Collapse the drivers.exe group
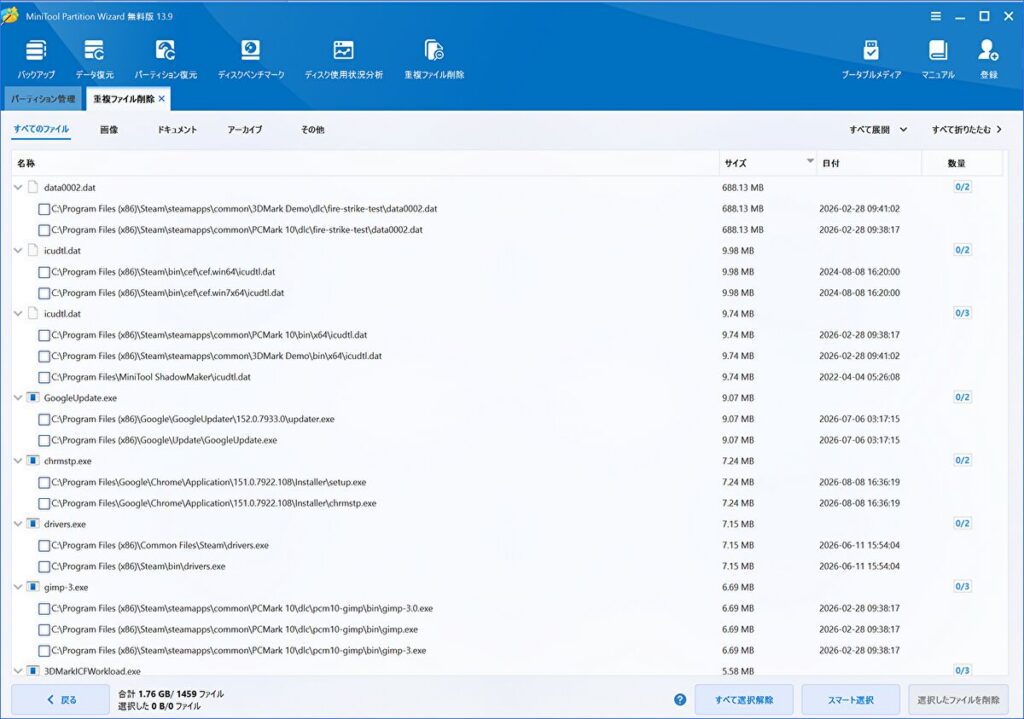This screenshot has width=1024, height=719. click(x=18, y=524)
